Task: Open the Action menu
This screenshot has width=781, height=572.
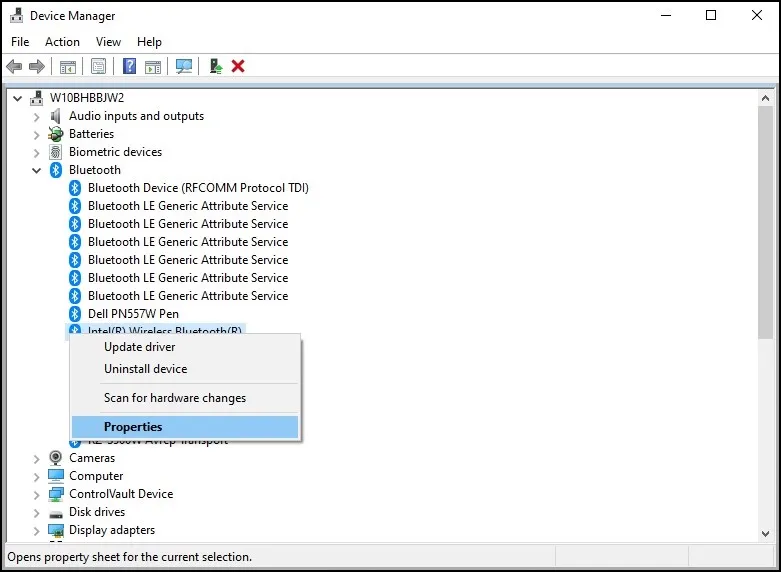Action: pyautogui.click(x=62, y=42)
